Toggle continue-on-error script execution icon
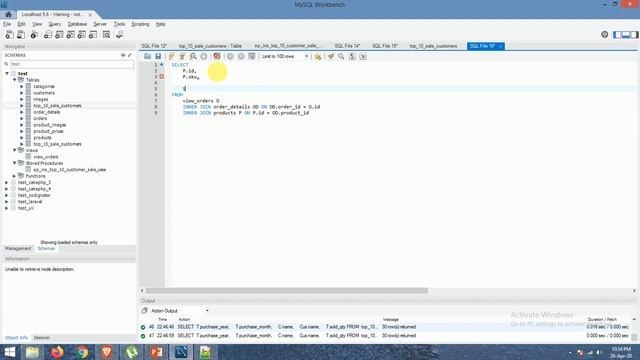640x360 pixels. [217, 56]
